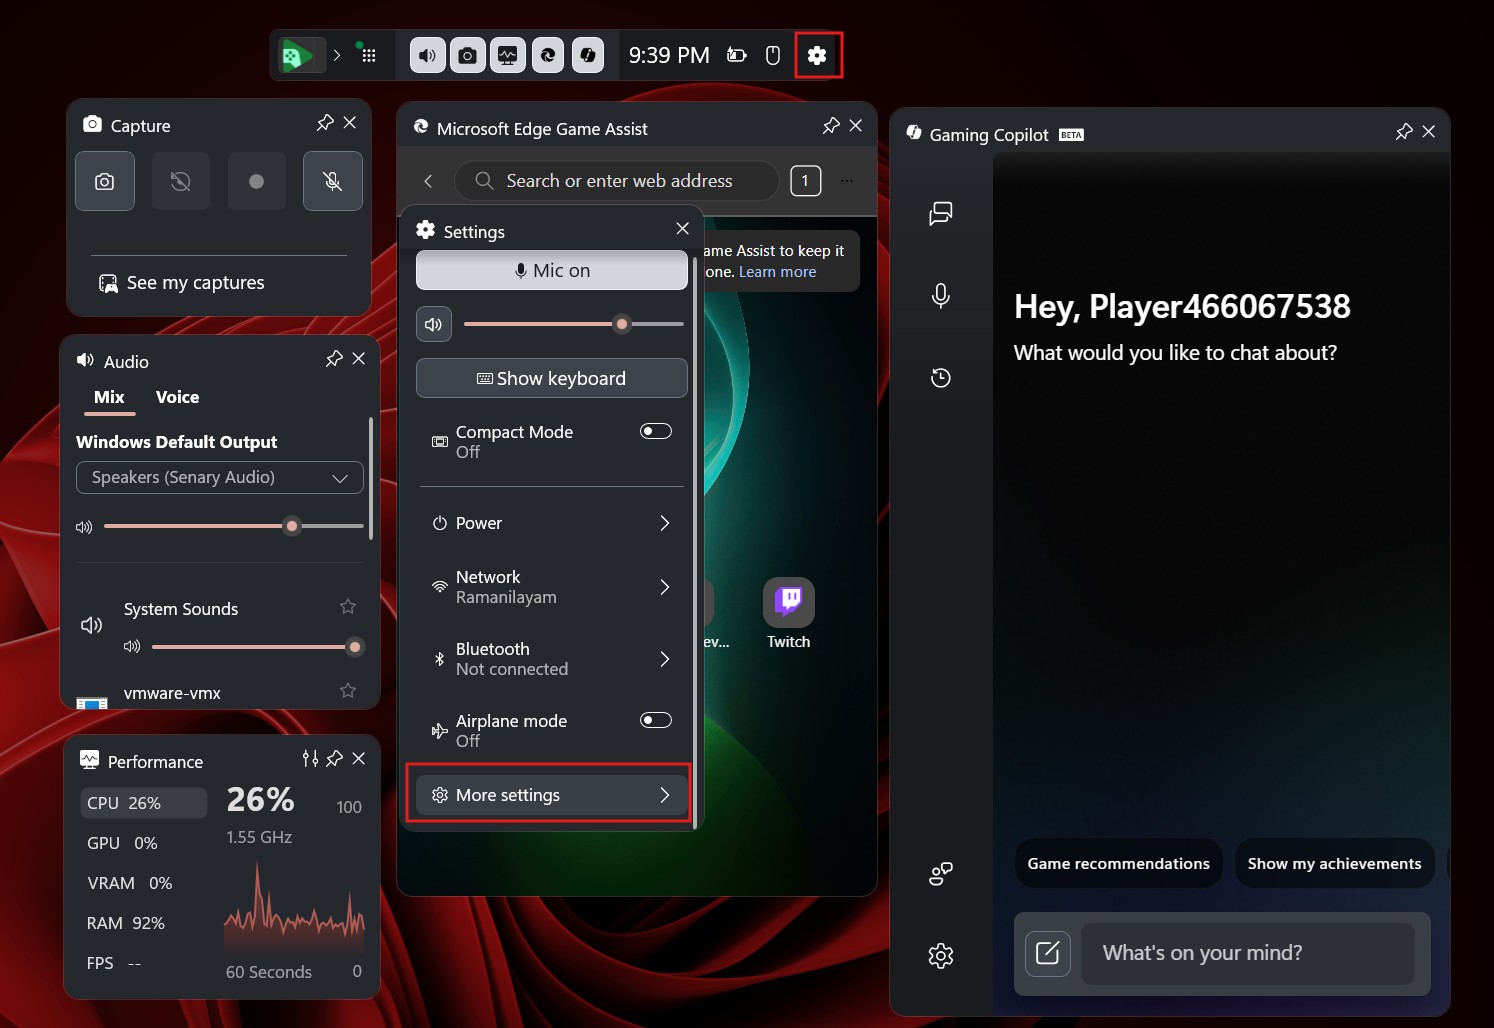Screen dimensions: 1494x1028
Task: Launch Copilot from the Game Bar toolbar
Action: (x=587, y=55)
